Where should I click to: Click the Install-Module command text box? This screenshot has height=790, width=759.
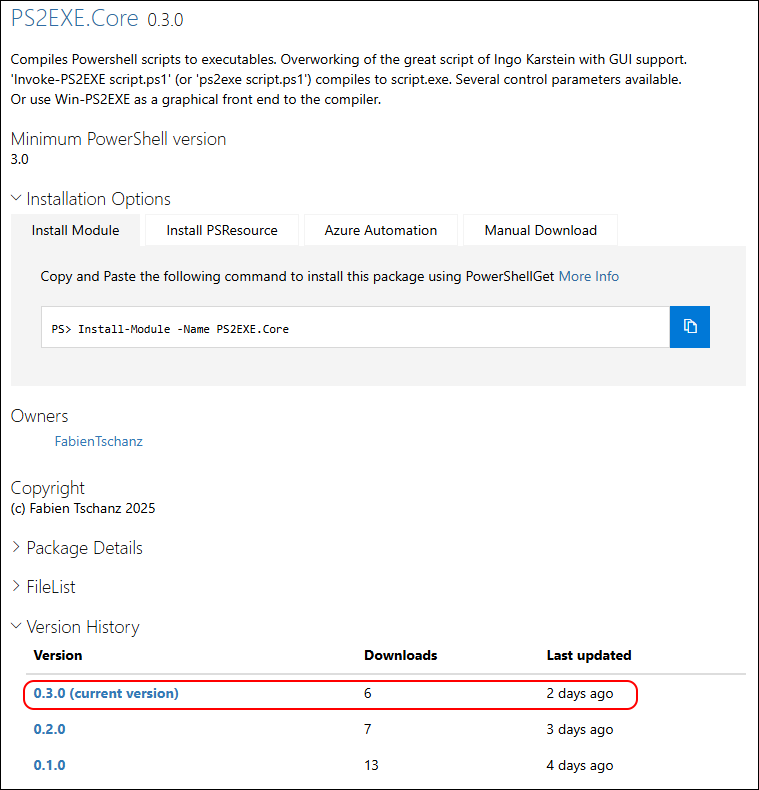tap(355, 327)
